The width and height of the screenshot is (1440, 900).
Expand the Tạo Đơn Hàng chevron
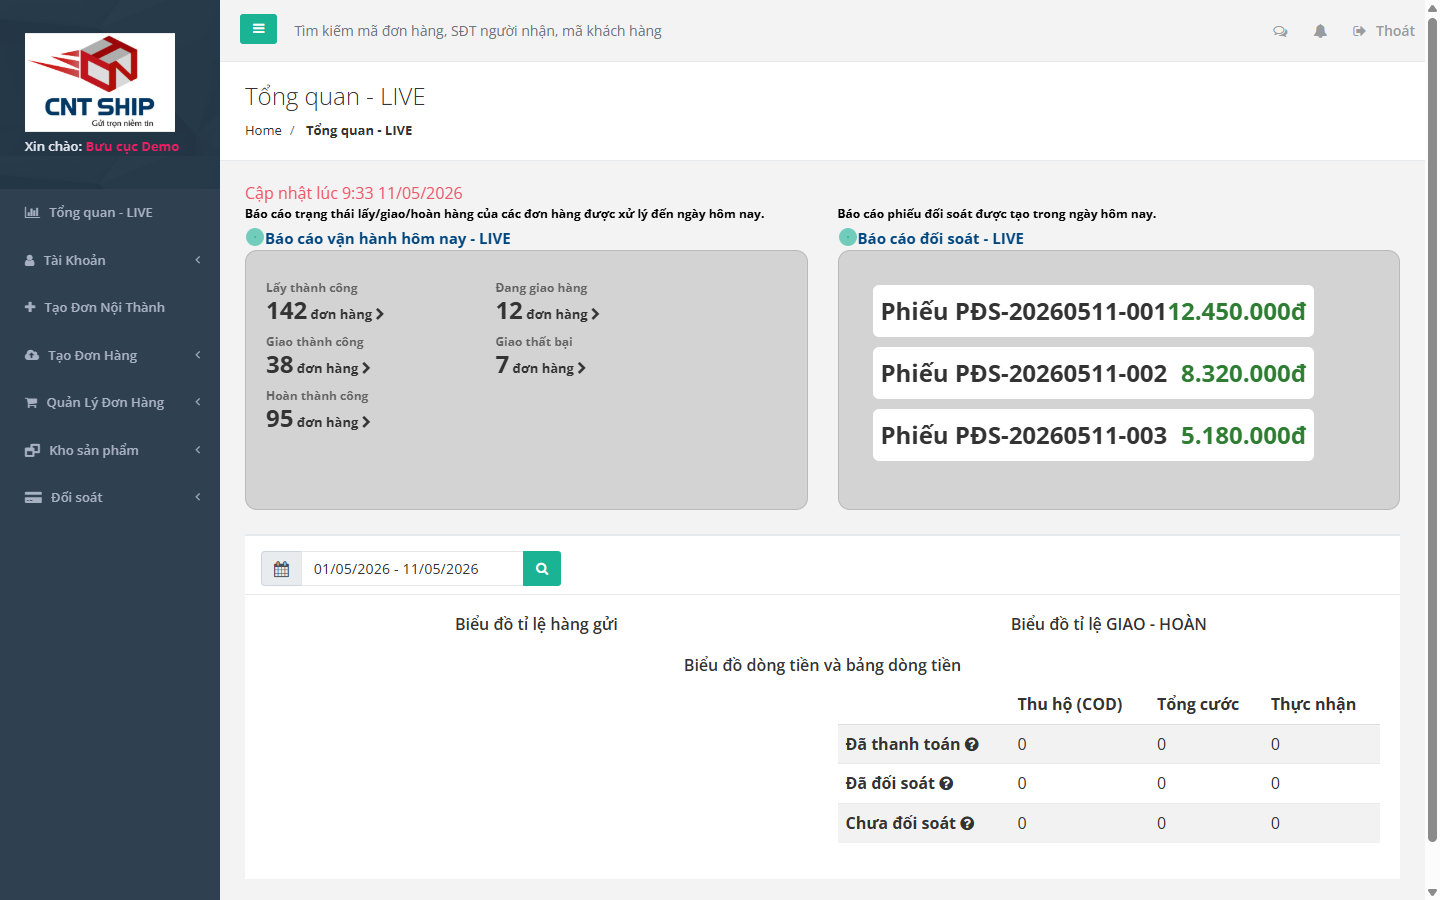(198, 355)
